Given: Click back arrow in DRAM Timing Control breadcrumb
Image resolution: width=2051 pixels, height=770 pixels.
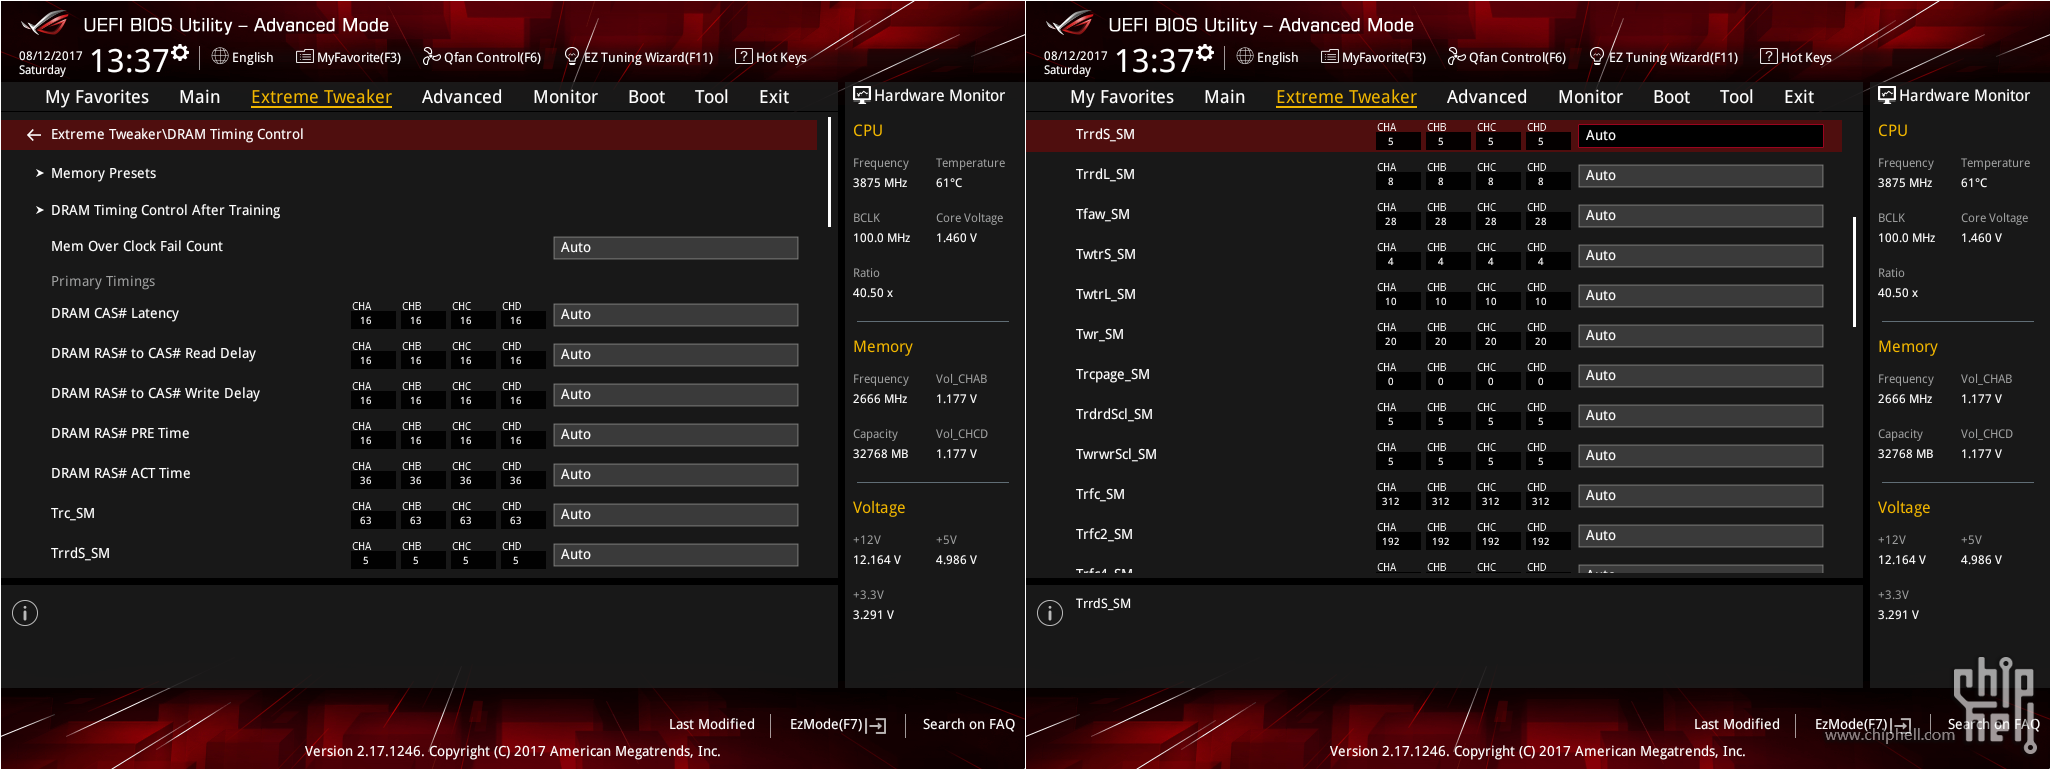Looking at the screenshot, I should point(34,134).
